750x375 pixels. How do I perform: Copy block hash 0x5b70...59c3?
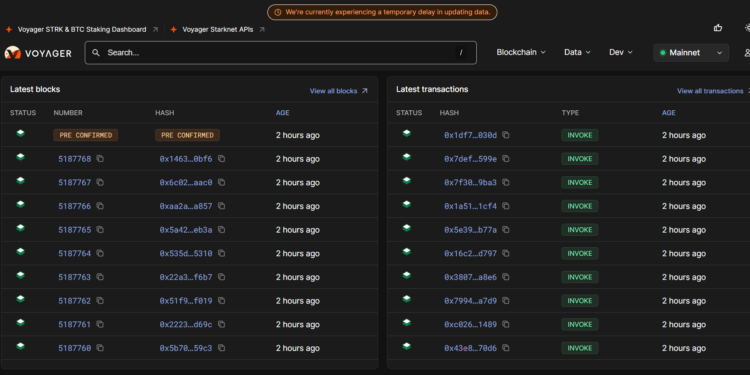221,348
